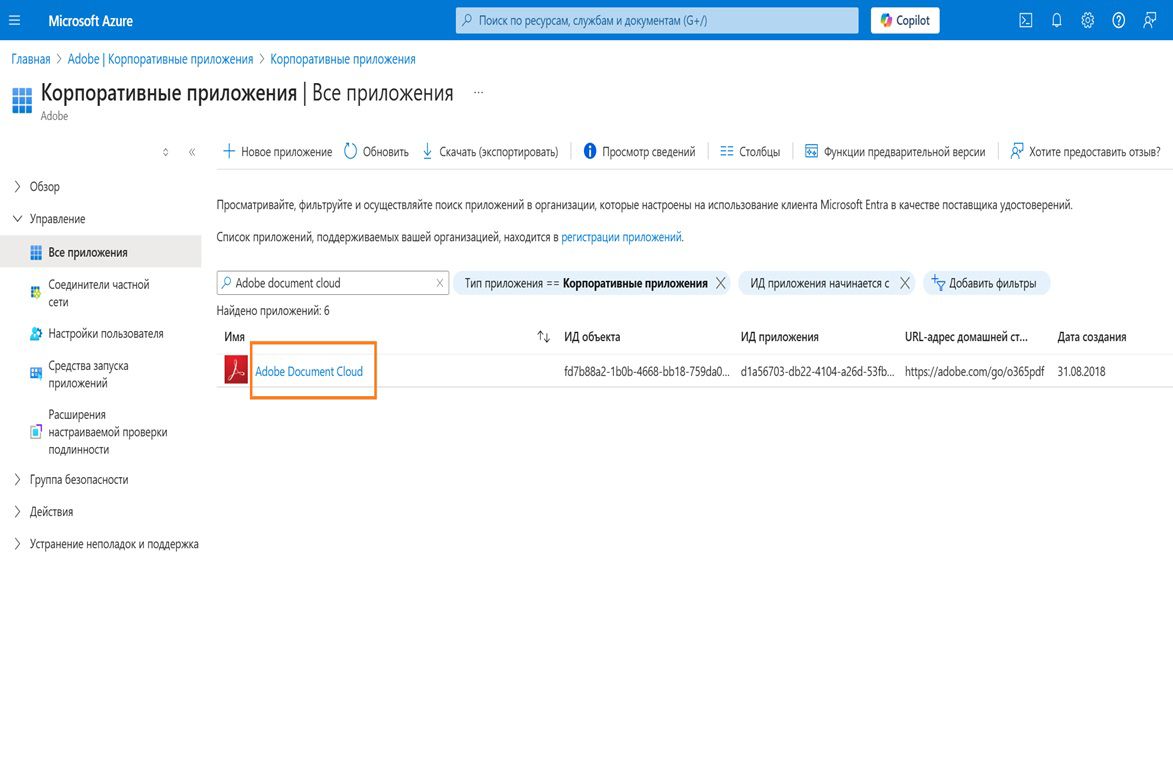Open Azure portal settings gear
The image size is (1173, 758).
pos(1086,19)
